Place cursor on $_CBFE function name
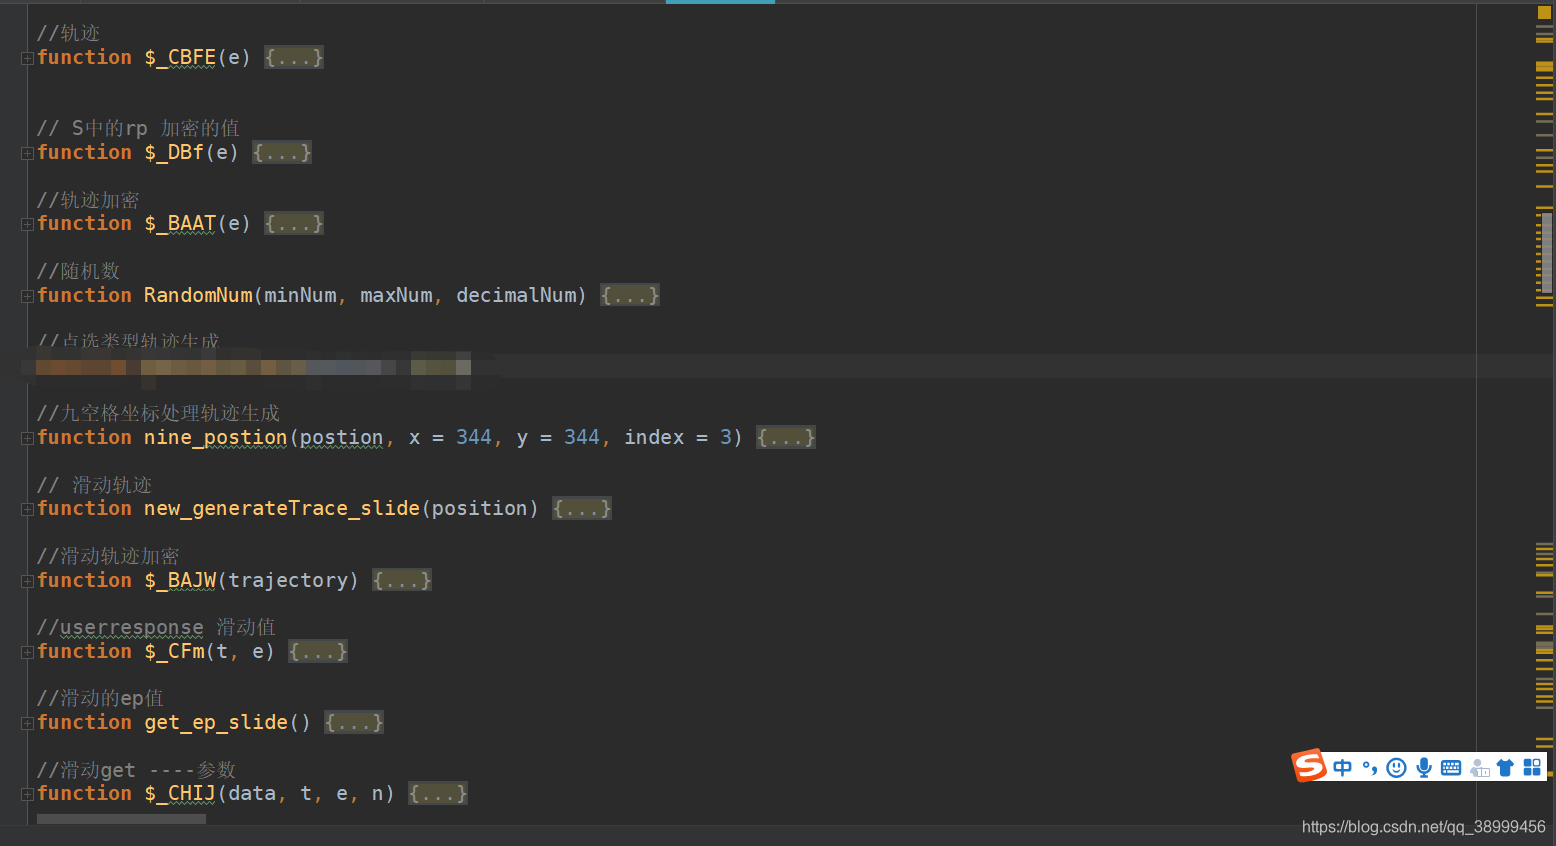This screenshot has width=1556, height=846. click(180, 57)
